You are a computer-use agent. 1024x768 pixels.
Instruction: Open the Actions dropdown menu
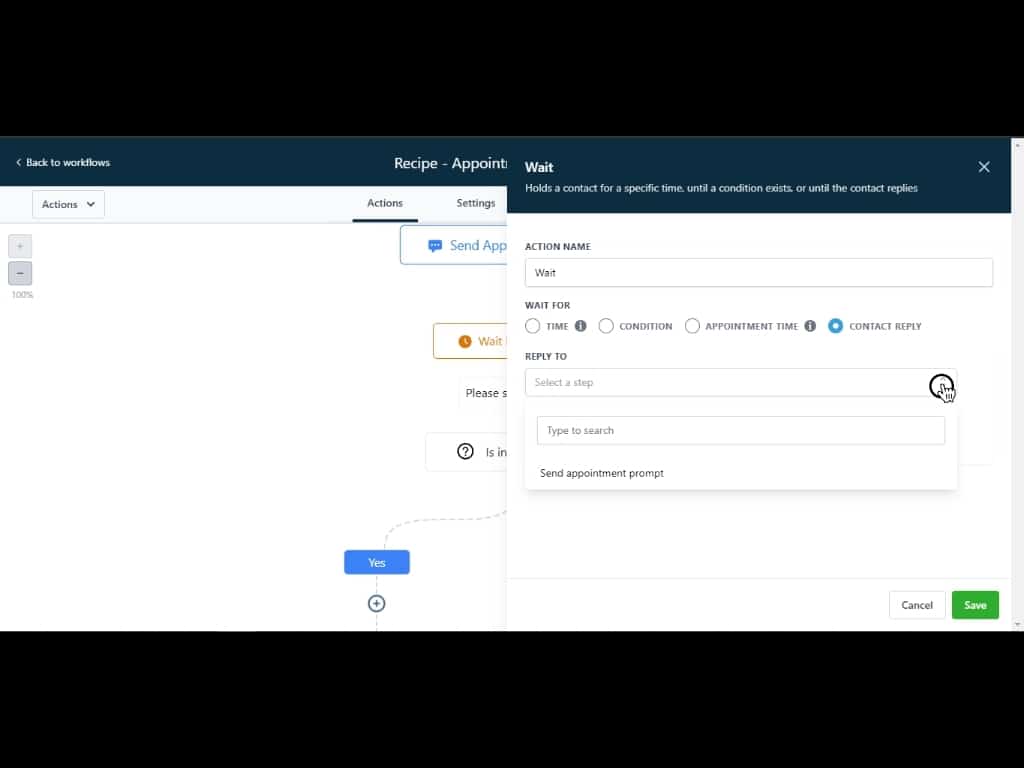point(68,204)
